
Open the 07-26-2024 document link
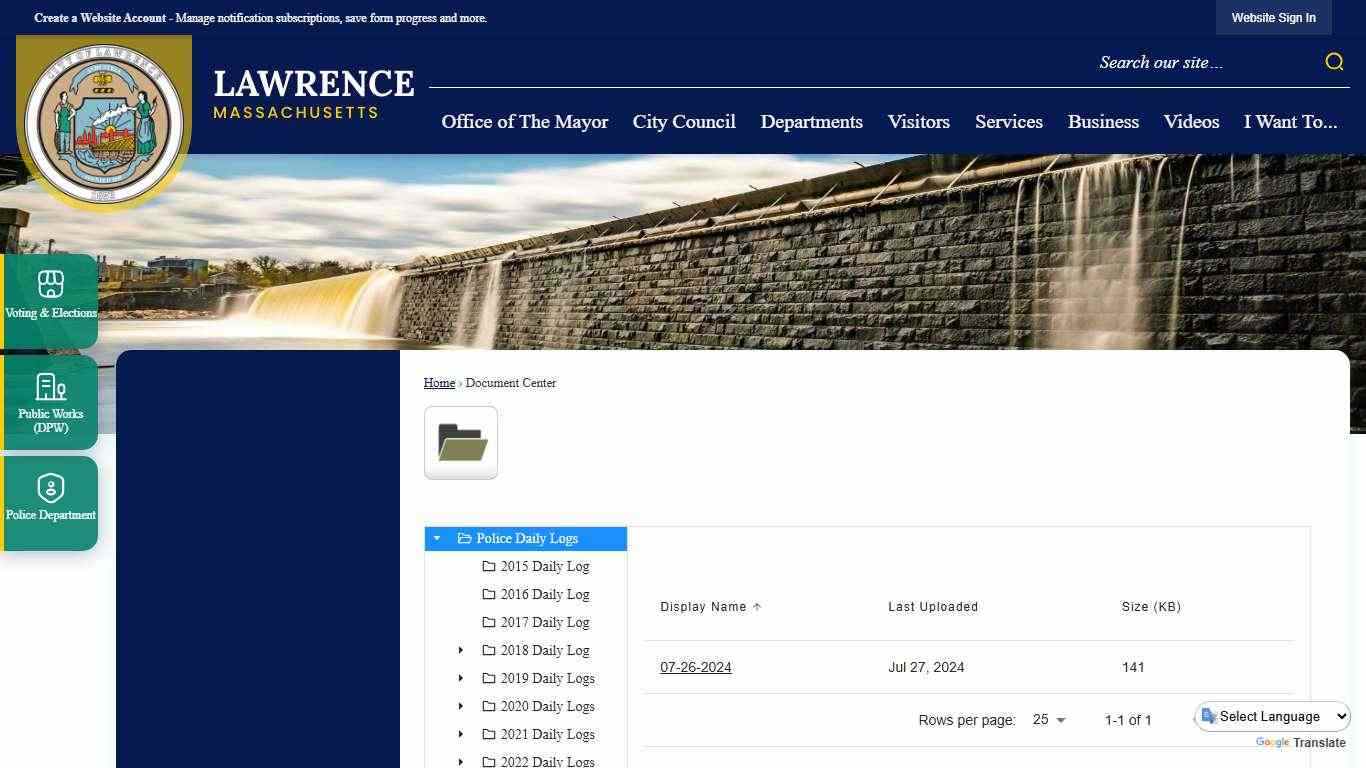pyautogui.click(x=695, y=667)
